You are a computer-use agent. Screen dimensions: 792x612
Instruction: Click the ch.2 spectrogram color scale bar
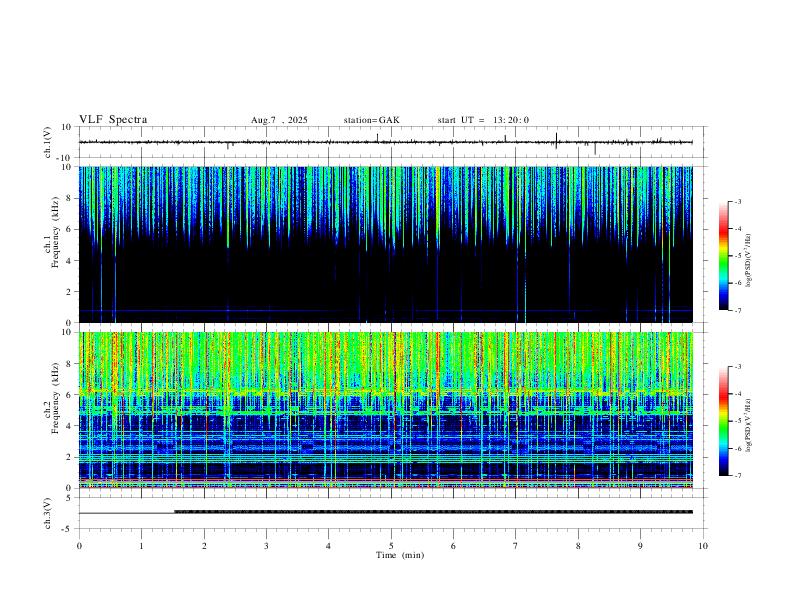[x=723, y=421]
